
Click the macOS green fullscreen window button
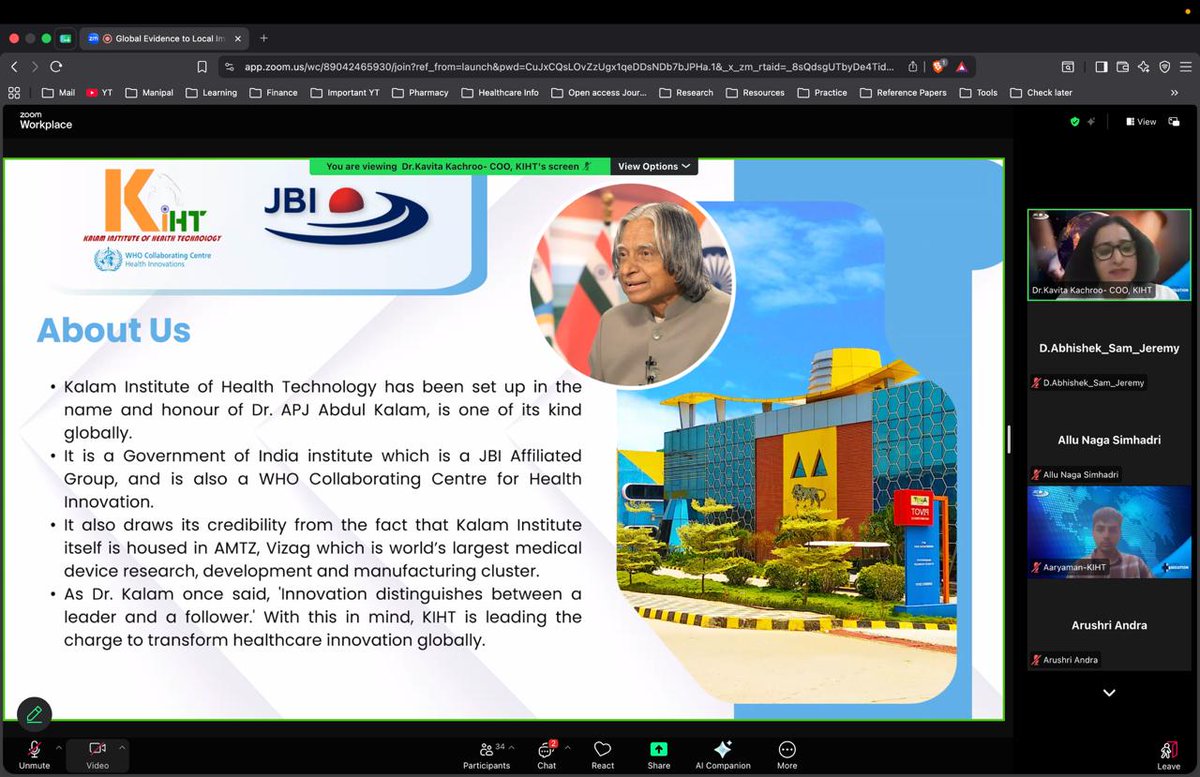pyautogui.click(x=47, y=38)
